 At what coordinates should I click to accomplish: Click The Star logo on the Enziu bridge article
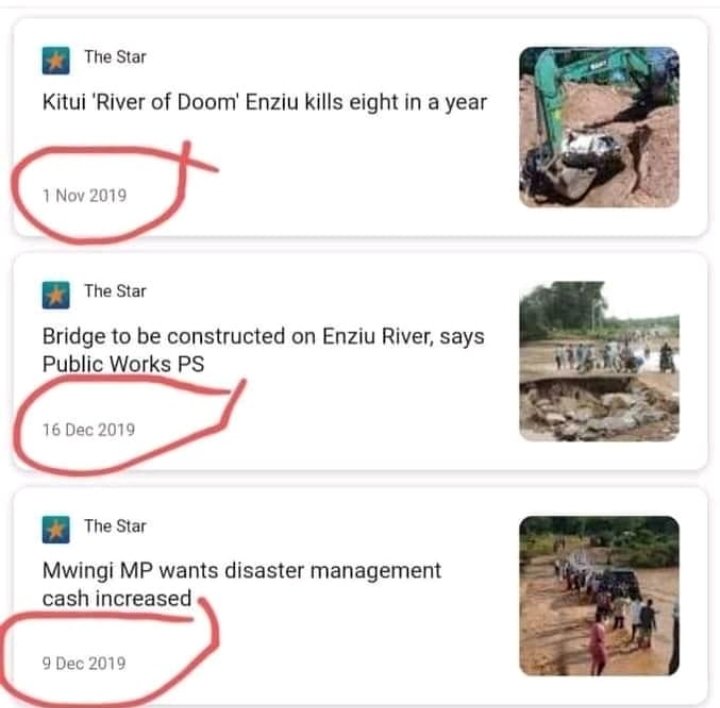pos(56,295)
